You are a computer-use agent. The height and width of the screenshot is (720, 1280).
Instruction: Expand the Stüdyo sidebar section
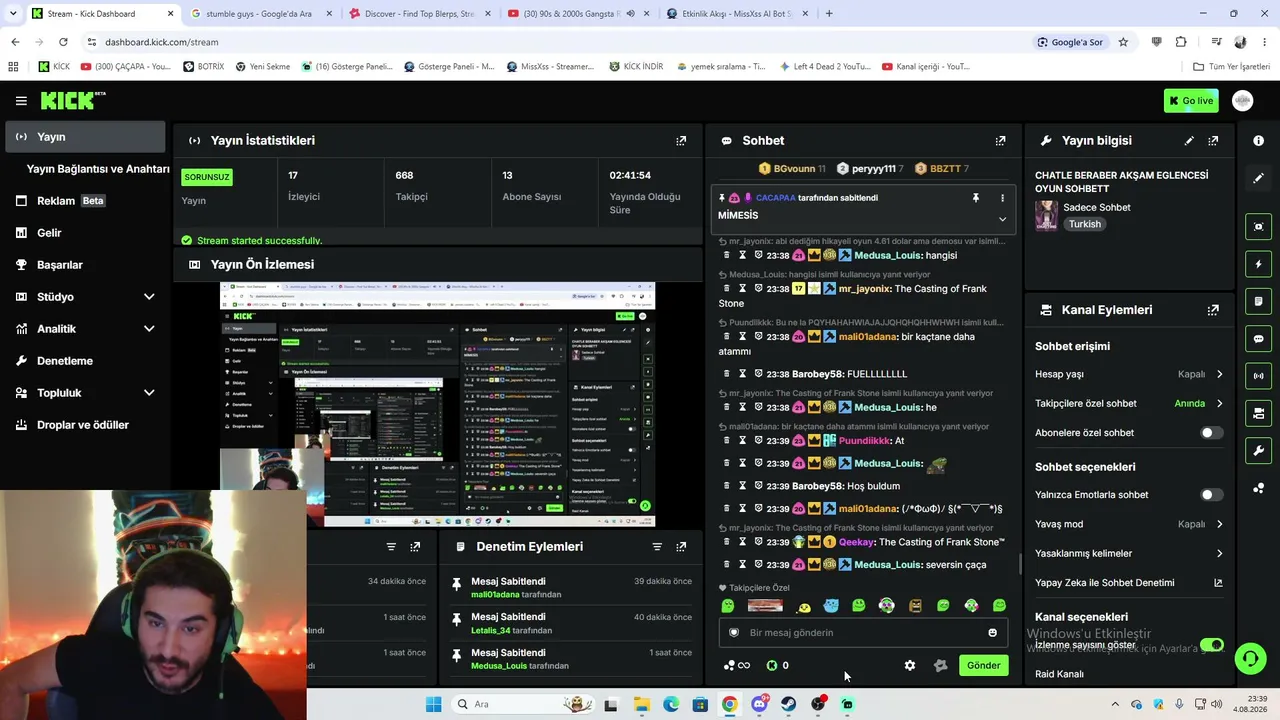pos(149,297)
